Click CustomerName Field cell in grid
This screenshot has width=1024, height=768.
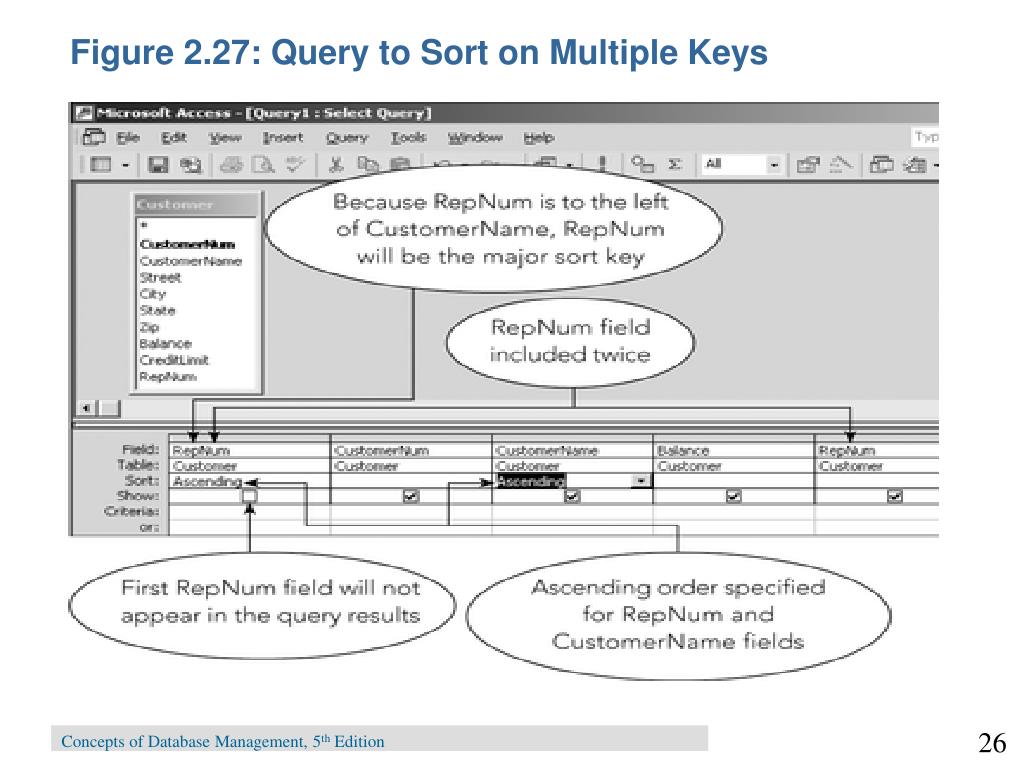pyautogui.click(x=573, y=451)
